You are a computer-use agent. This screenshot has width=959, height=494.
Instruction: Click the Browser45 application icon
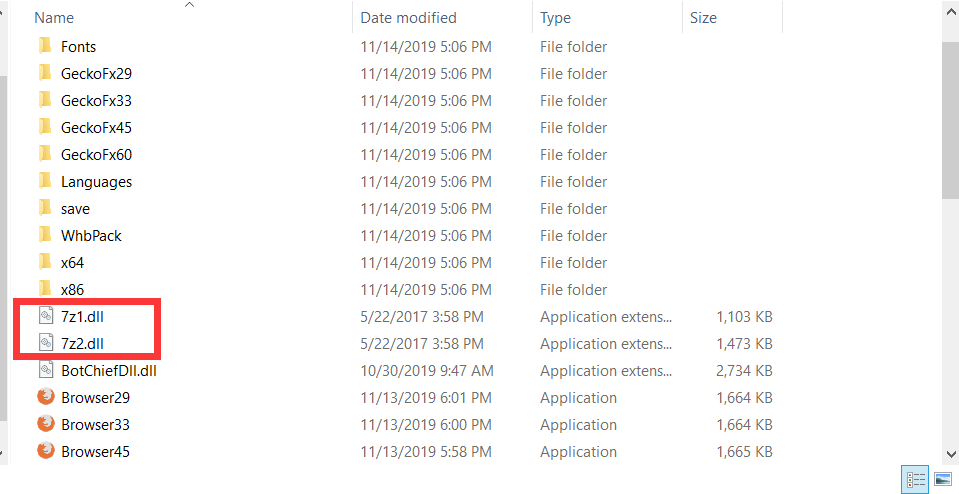[x=45, y=451]
